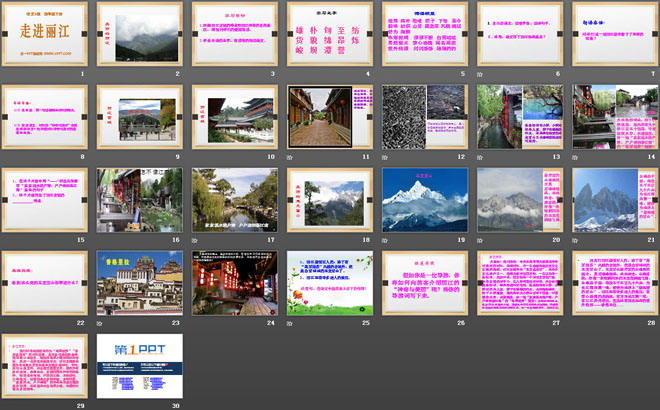Select slide 11 cobblestone street photo
Screen dimensions: 660x410
[326, 117]
